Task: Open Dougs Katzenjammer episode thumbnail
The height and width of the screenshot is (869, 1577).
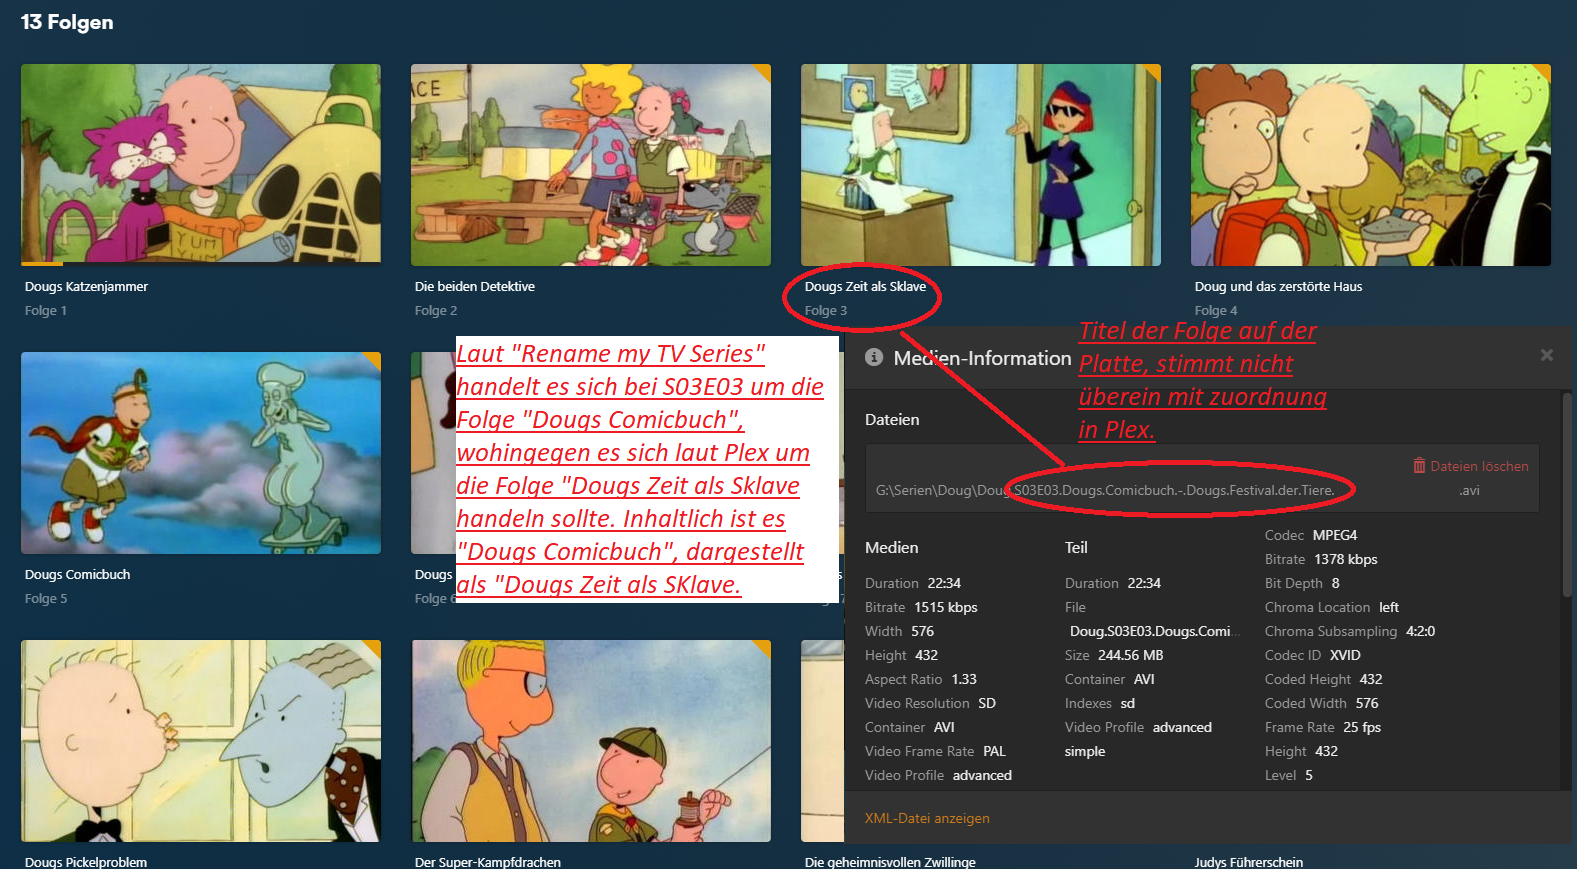Action: click(201, 165)
